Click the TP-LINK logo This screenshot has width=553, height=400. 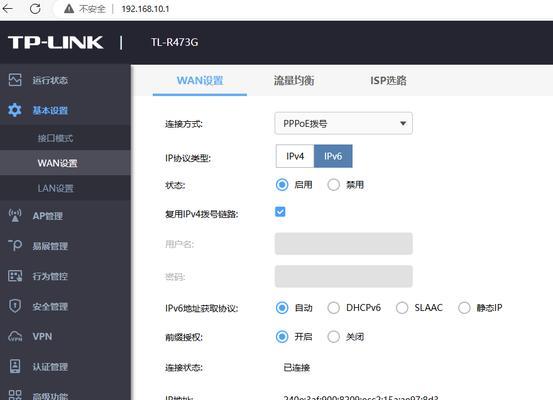56,42
